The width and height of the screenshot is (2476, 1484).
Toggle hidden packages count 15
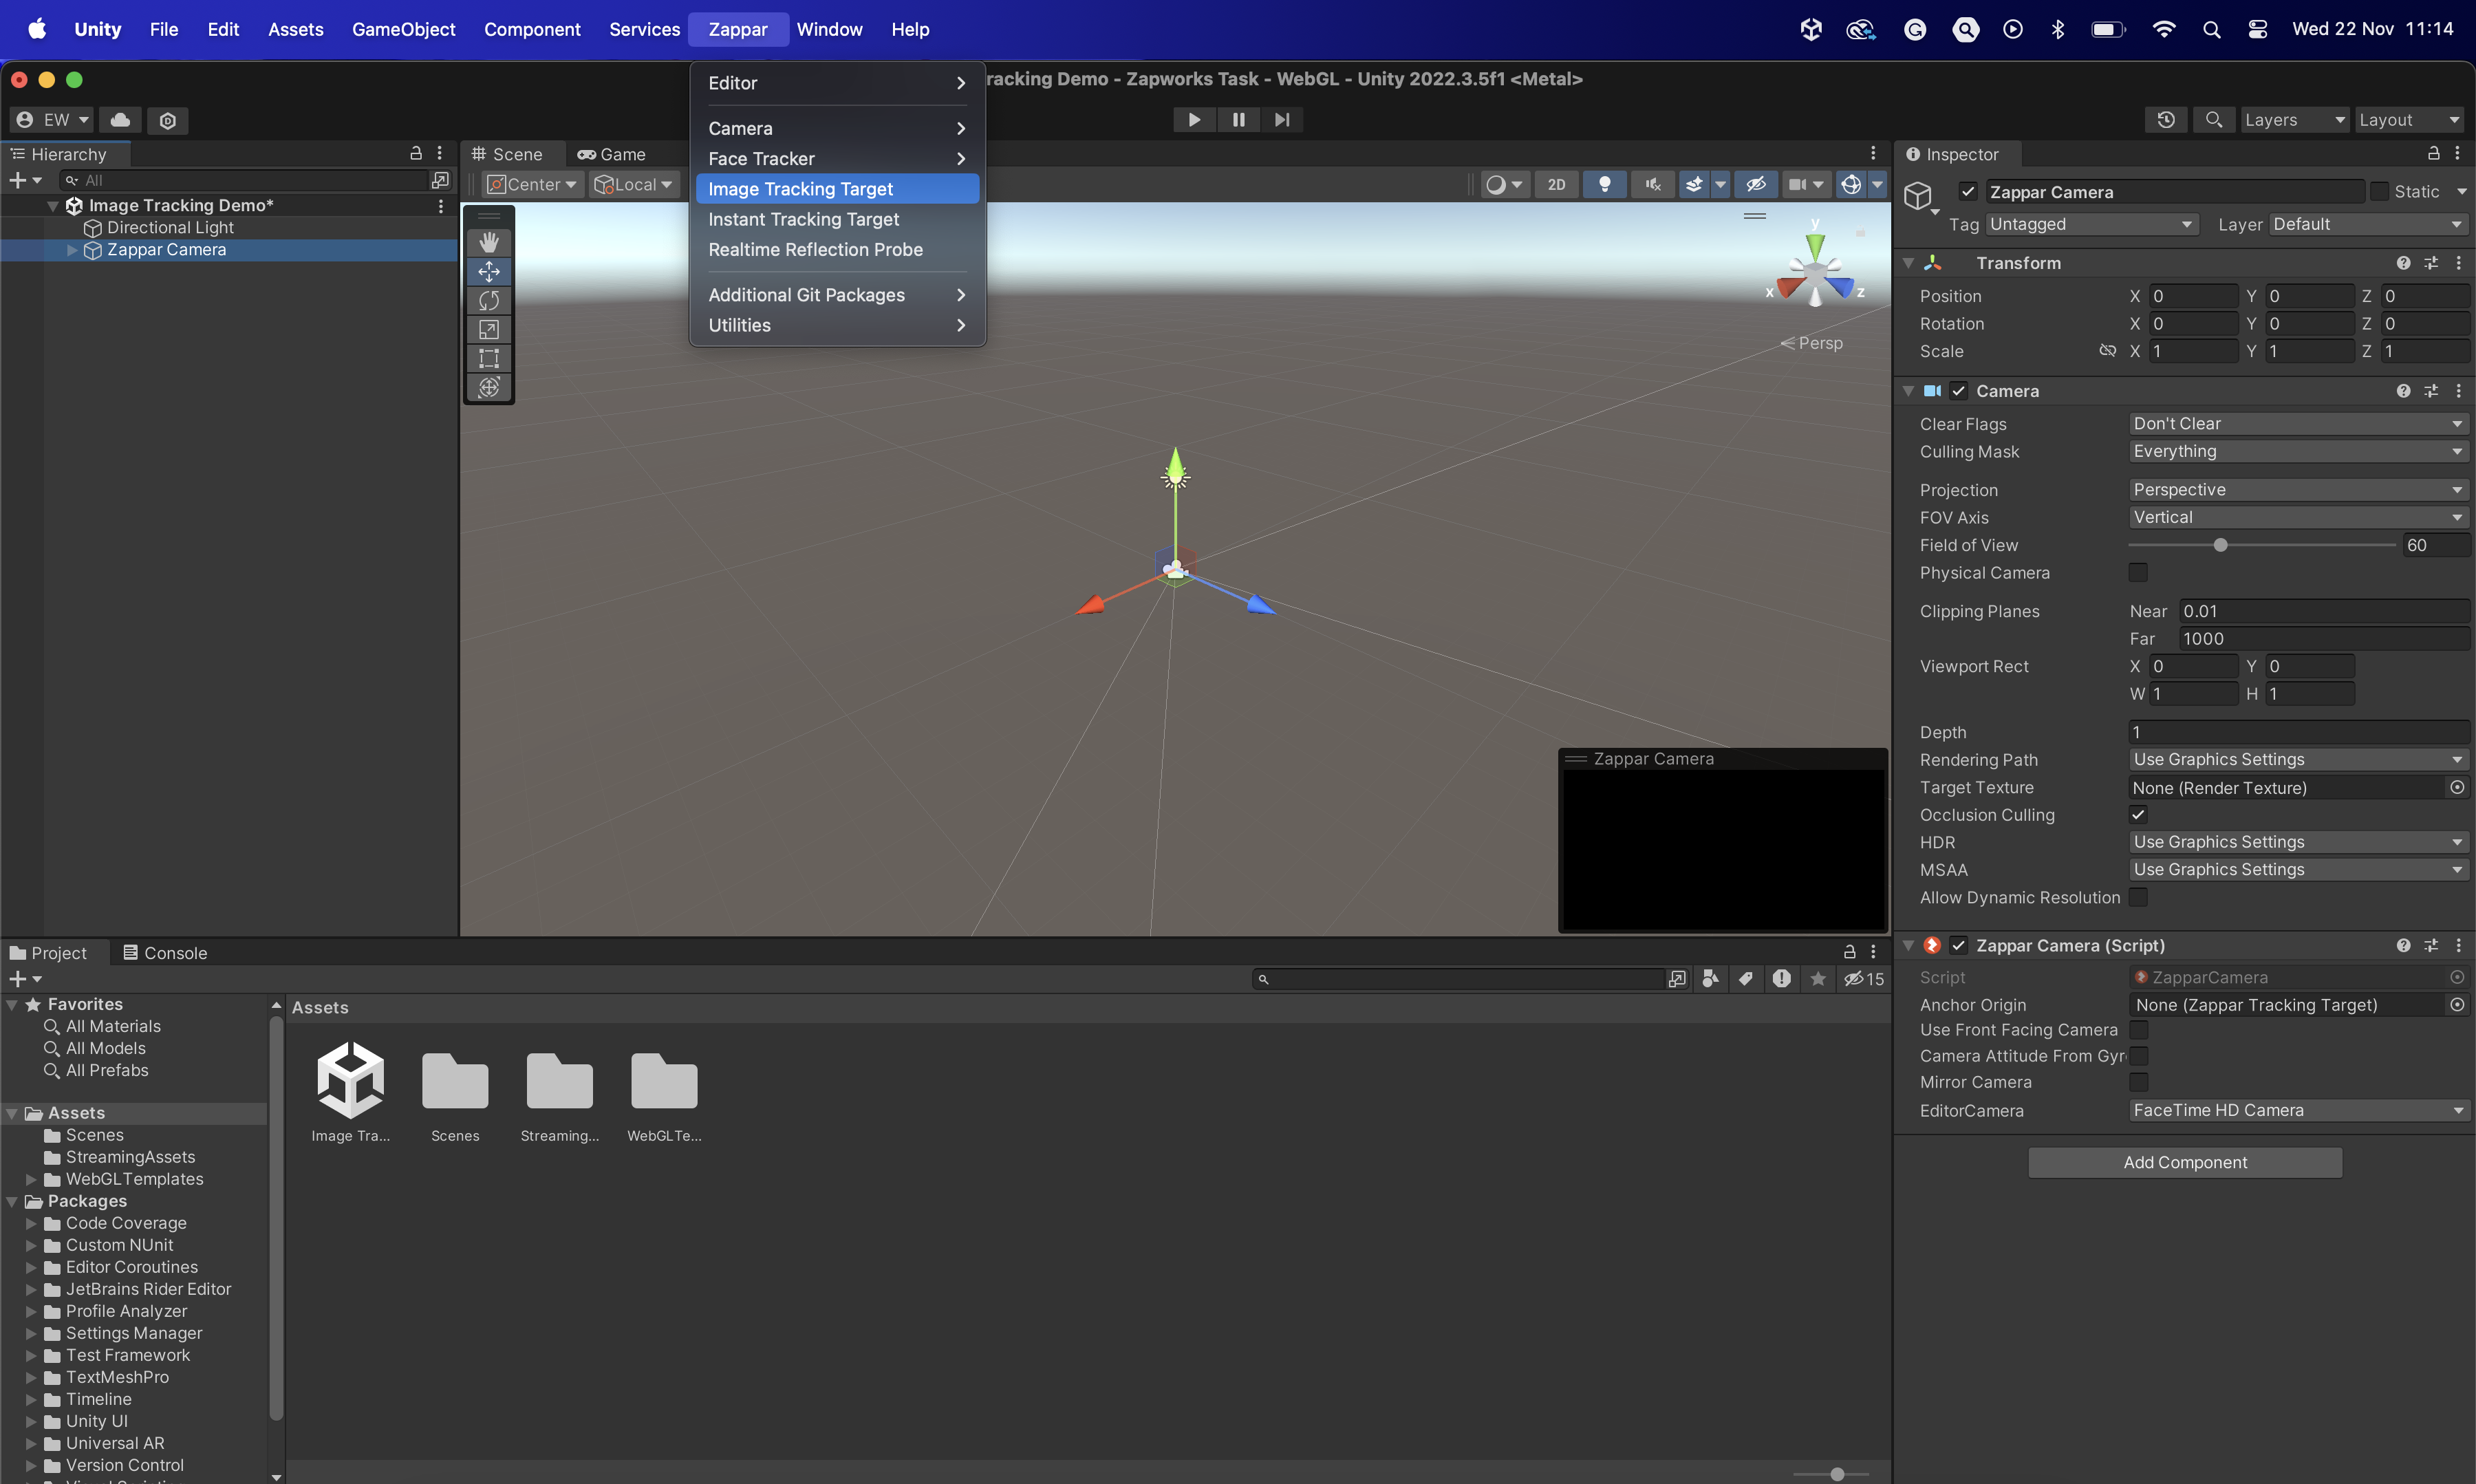1864,978
